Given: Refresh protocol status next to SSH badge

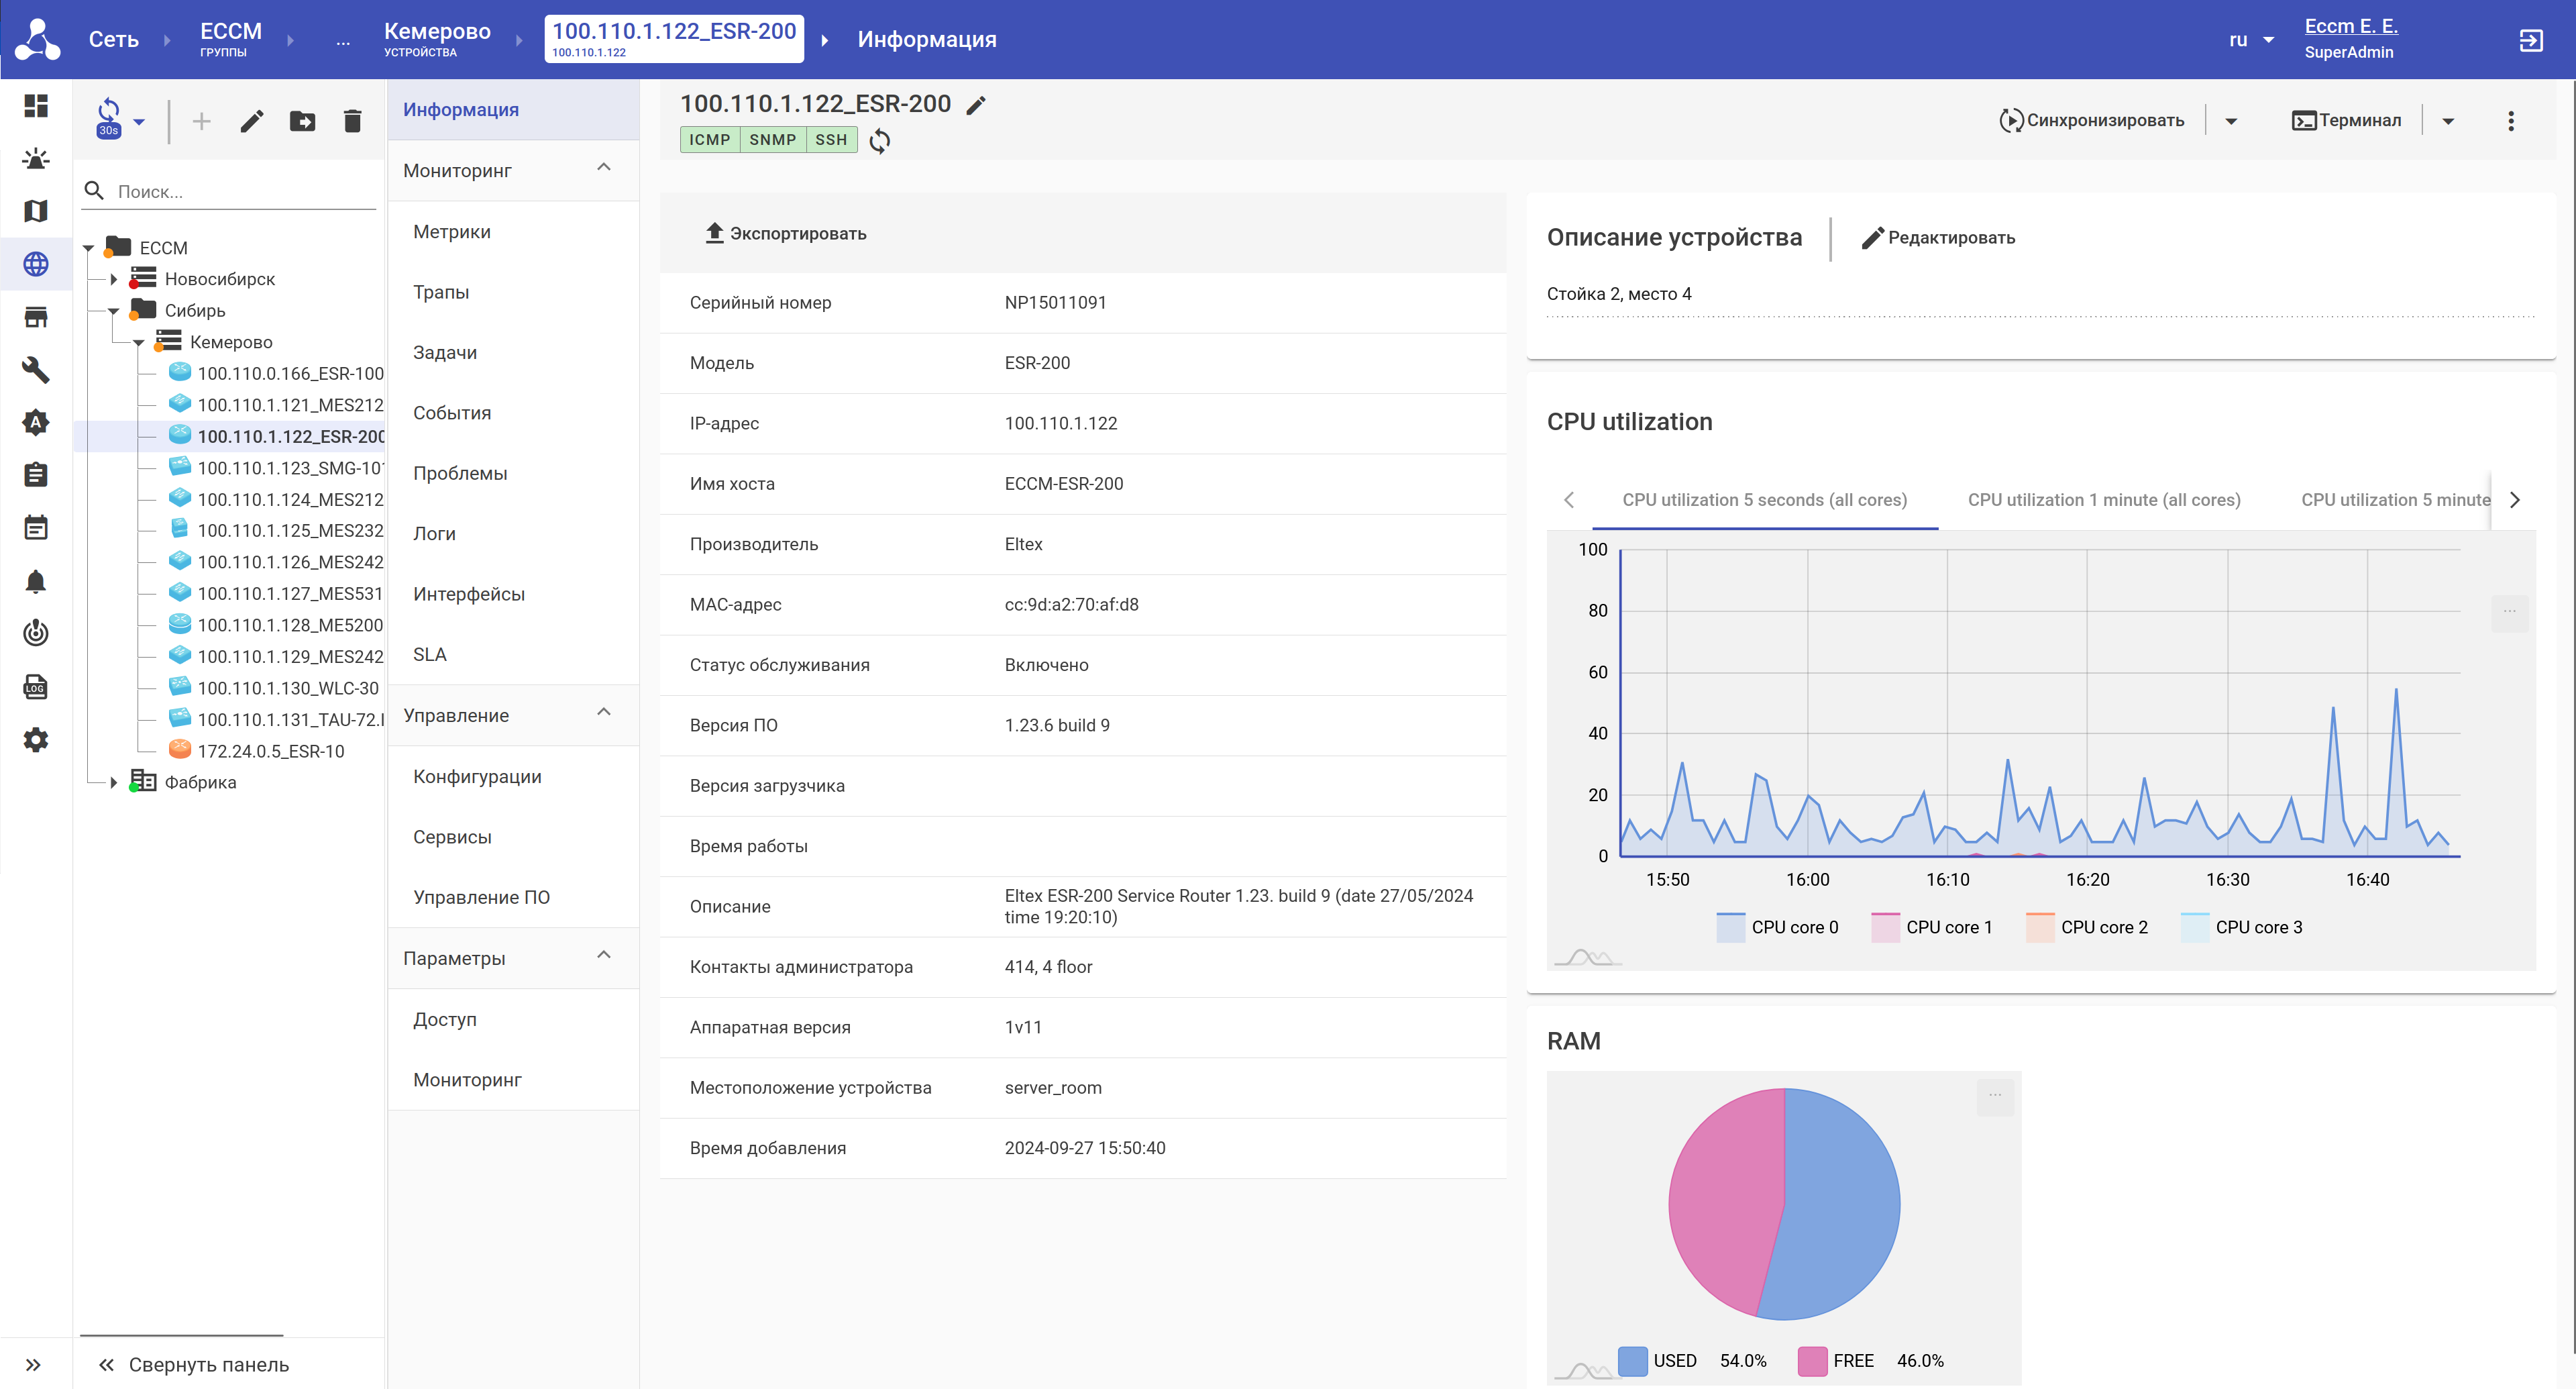Looking at the screenshot, I should pyautogui.click(x=879, y=140).
